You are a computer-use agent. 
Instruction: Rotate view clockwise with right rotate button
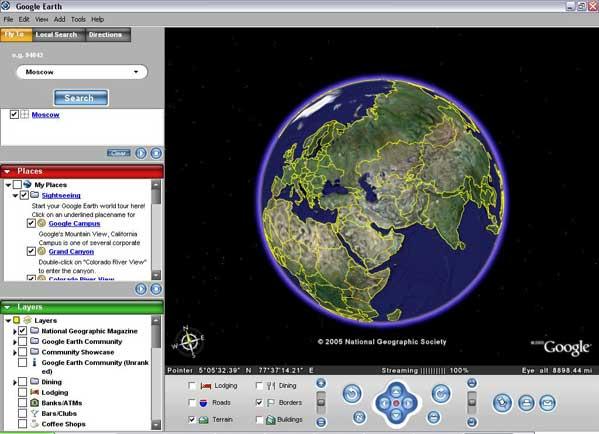441,394
